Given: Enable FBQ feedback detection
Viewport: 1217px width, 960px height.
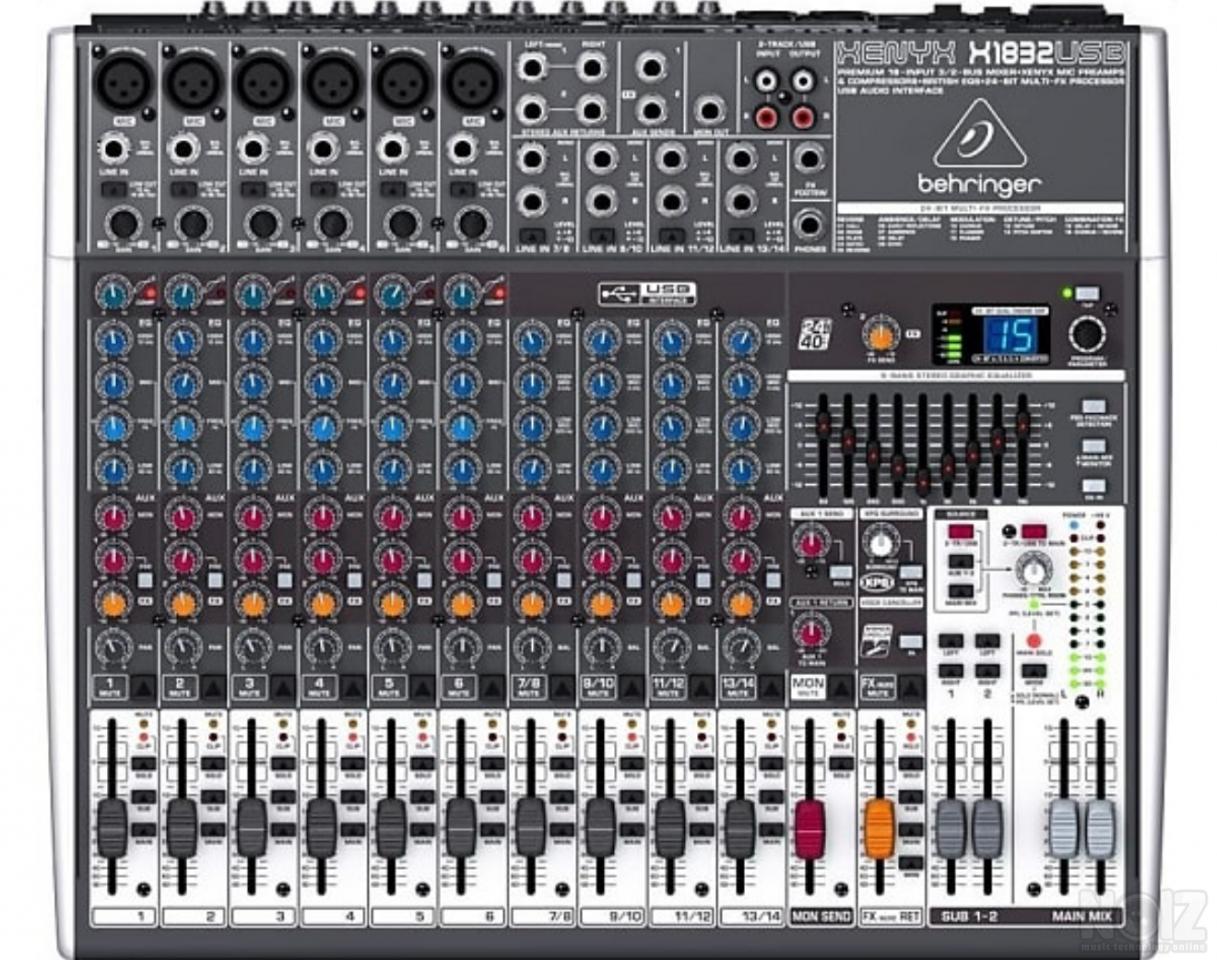Looking at the screenshot, I should point(1093,406).
